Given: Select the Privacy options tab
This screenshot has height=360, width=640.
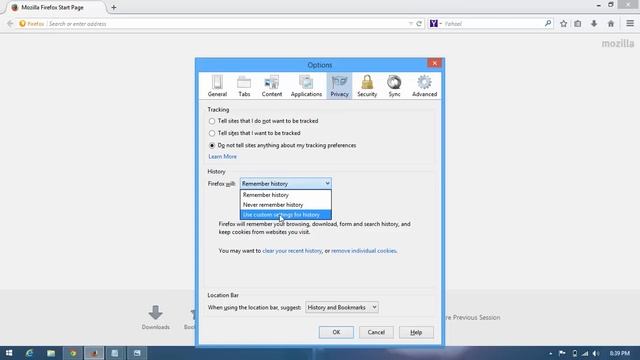Looking at the screenshot, I should [x=339, y=86].
